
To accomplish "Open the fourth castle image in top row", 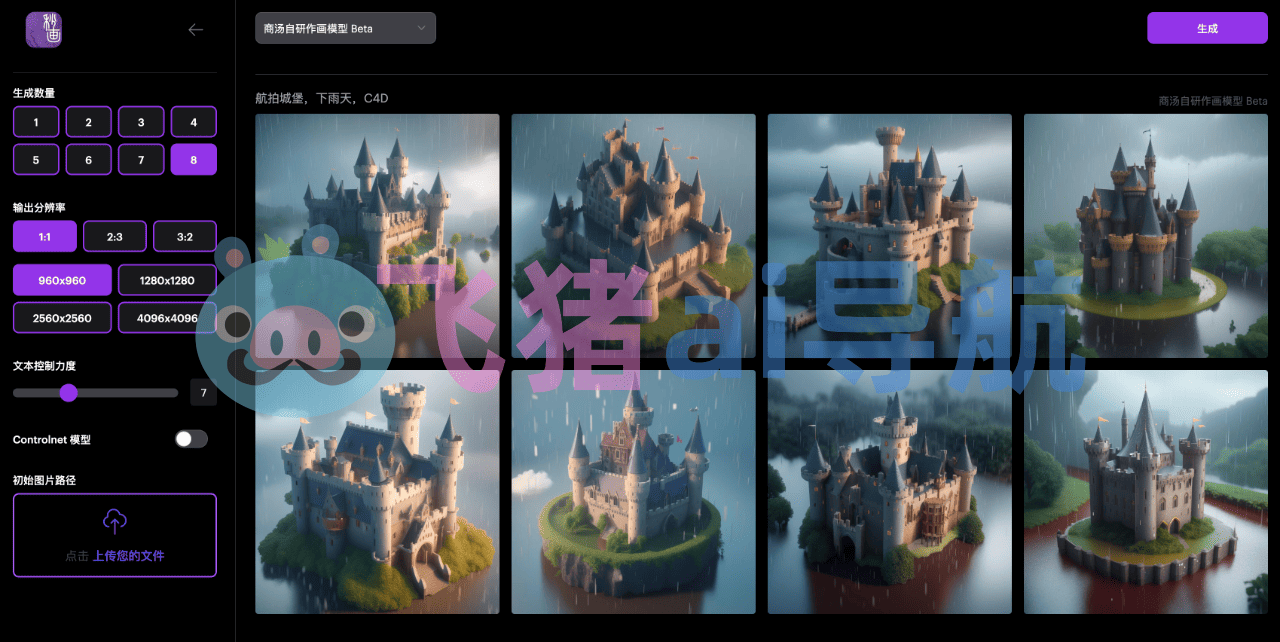I will 1146,236.
